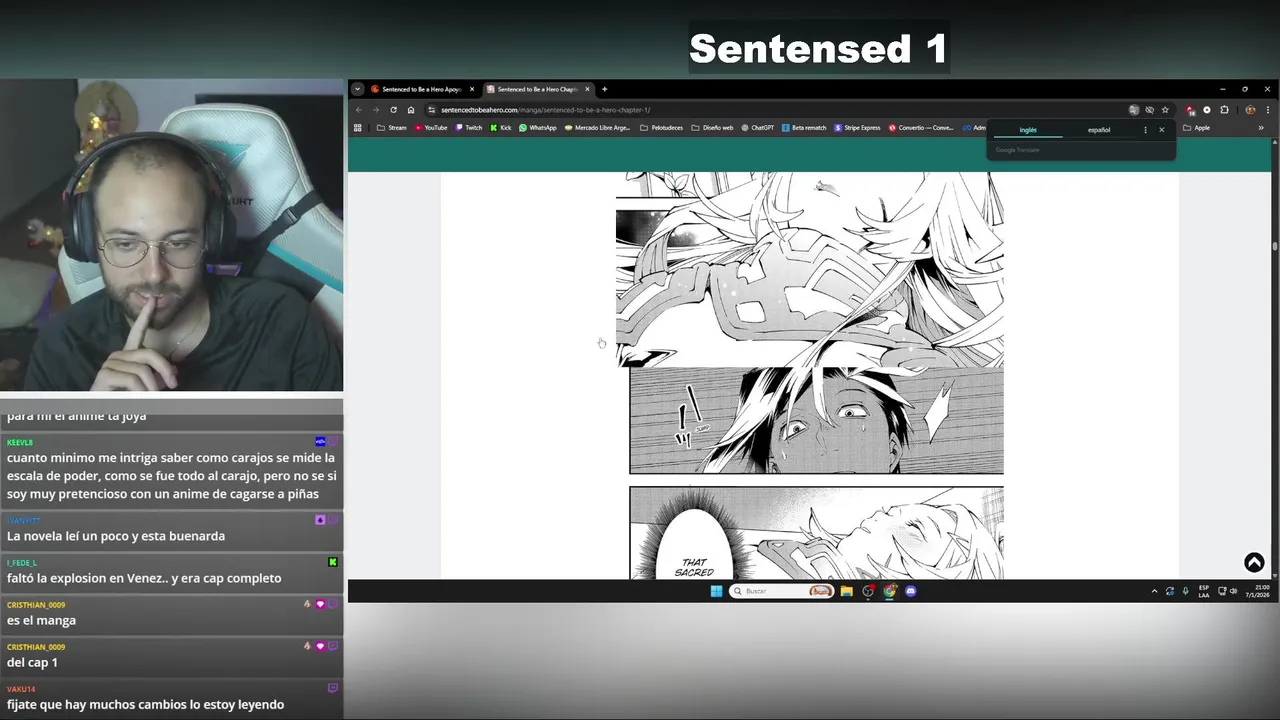Close the active Chapter tab

point(587,89)
